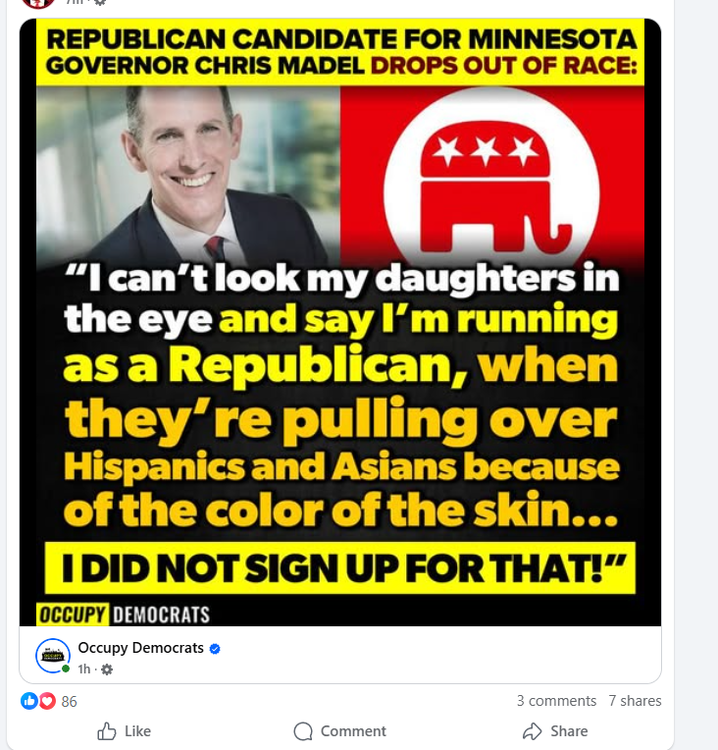Image resolution: width=718 pixels, height=750 pixels.
Task: Open the 1h timestamp link
Action: [84, 669]
